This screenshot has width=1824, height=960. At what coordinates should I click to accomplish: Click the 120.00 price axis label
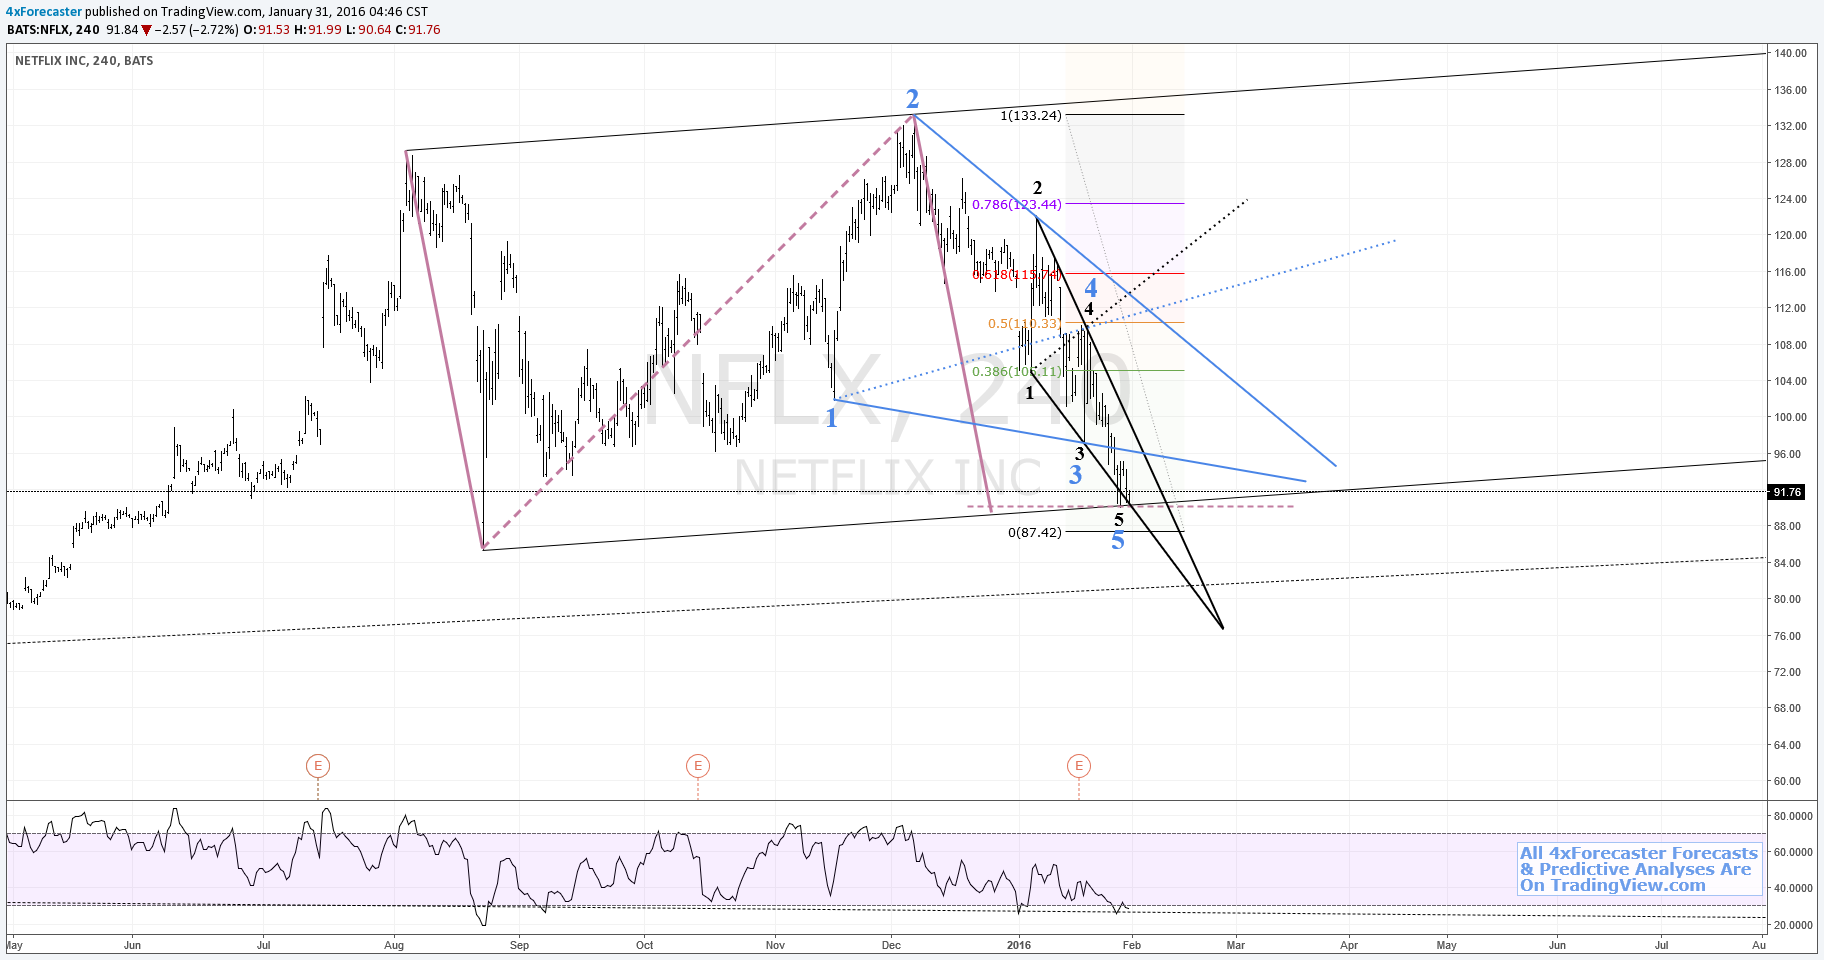(x=1791, y=236)
